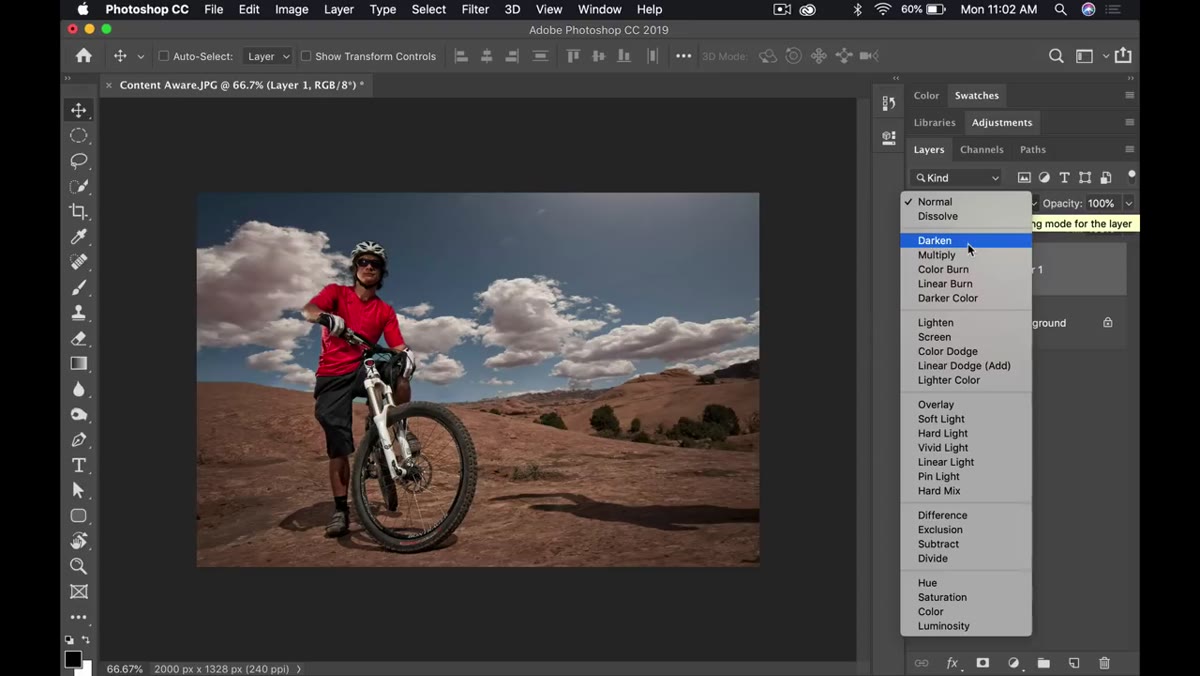Toggle the type layer filter
Image resolution: width=1200 pixels, height=676 pixels.
pyautogui.click(x=1064, y=178)
